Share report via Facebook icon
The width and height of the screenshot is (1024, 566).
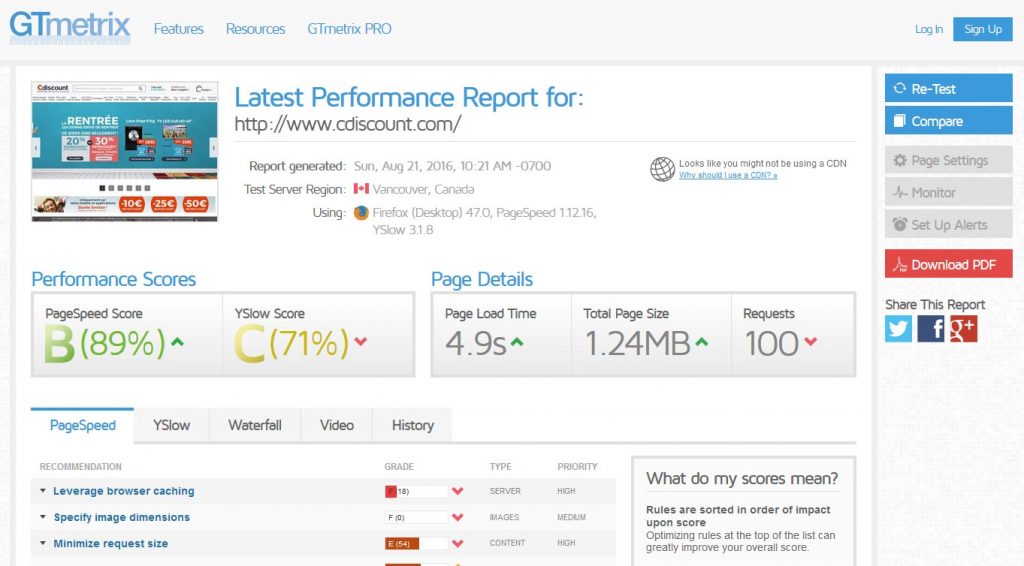pyautogui.click(x=931, y=328)
